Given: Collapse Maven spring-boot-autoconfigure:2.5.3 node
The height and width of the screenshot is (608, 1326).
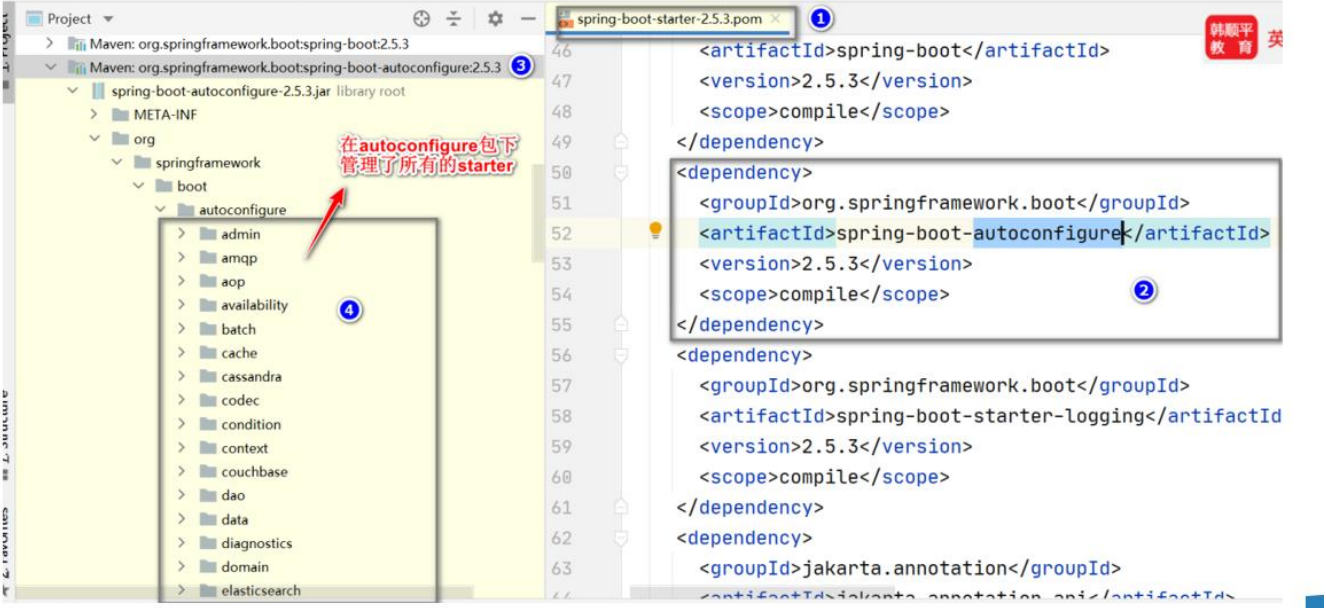Looking at the screenshot, I should pos(50,67).
